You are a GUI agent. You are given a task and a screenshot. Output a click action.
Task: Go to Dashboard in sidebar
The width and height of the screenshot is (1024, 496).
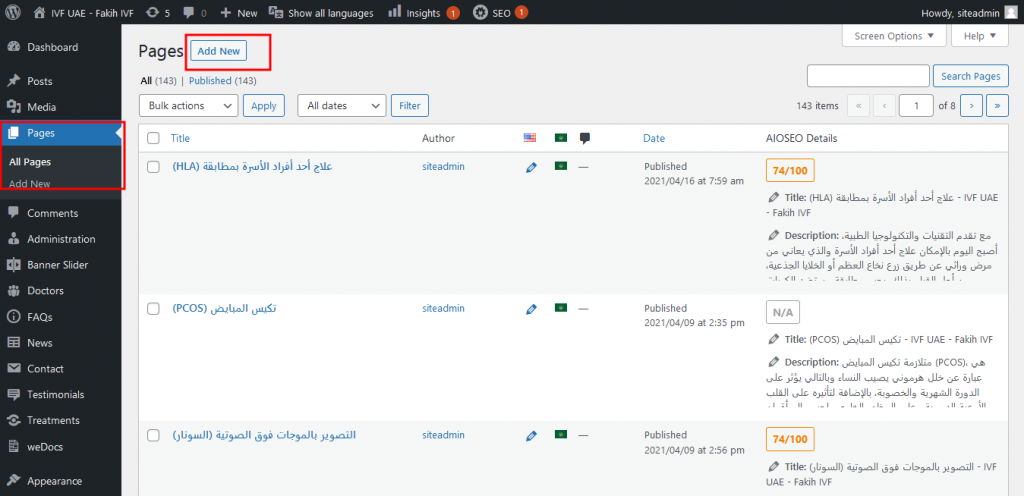52,47
